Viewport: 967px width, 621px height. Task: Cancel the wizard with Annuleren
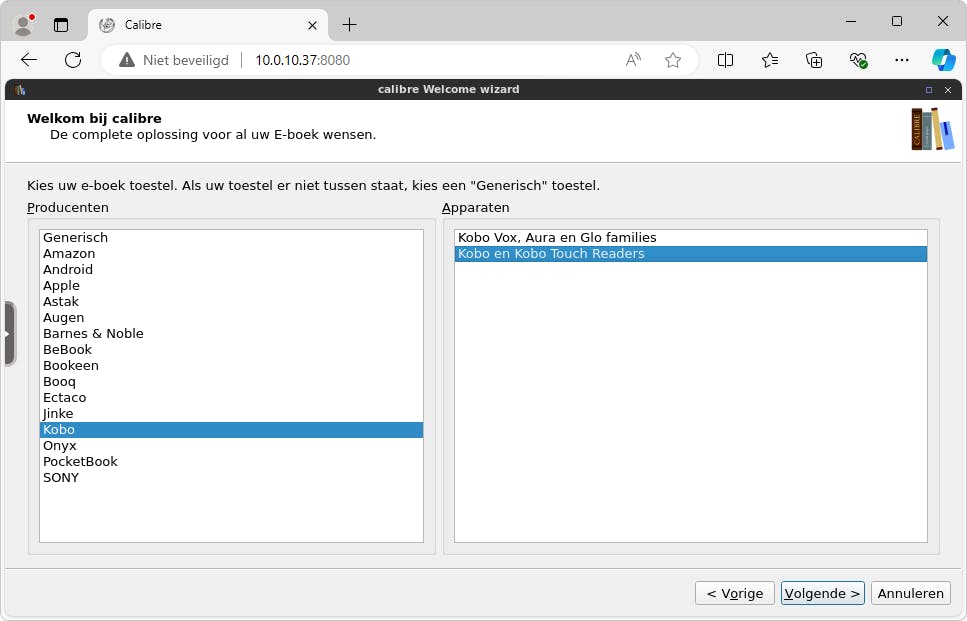(911, 593)
